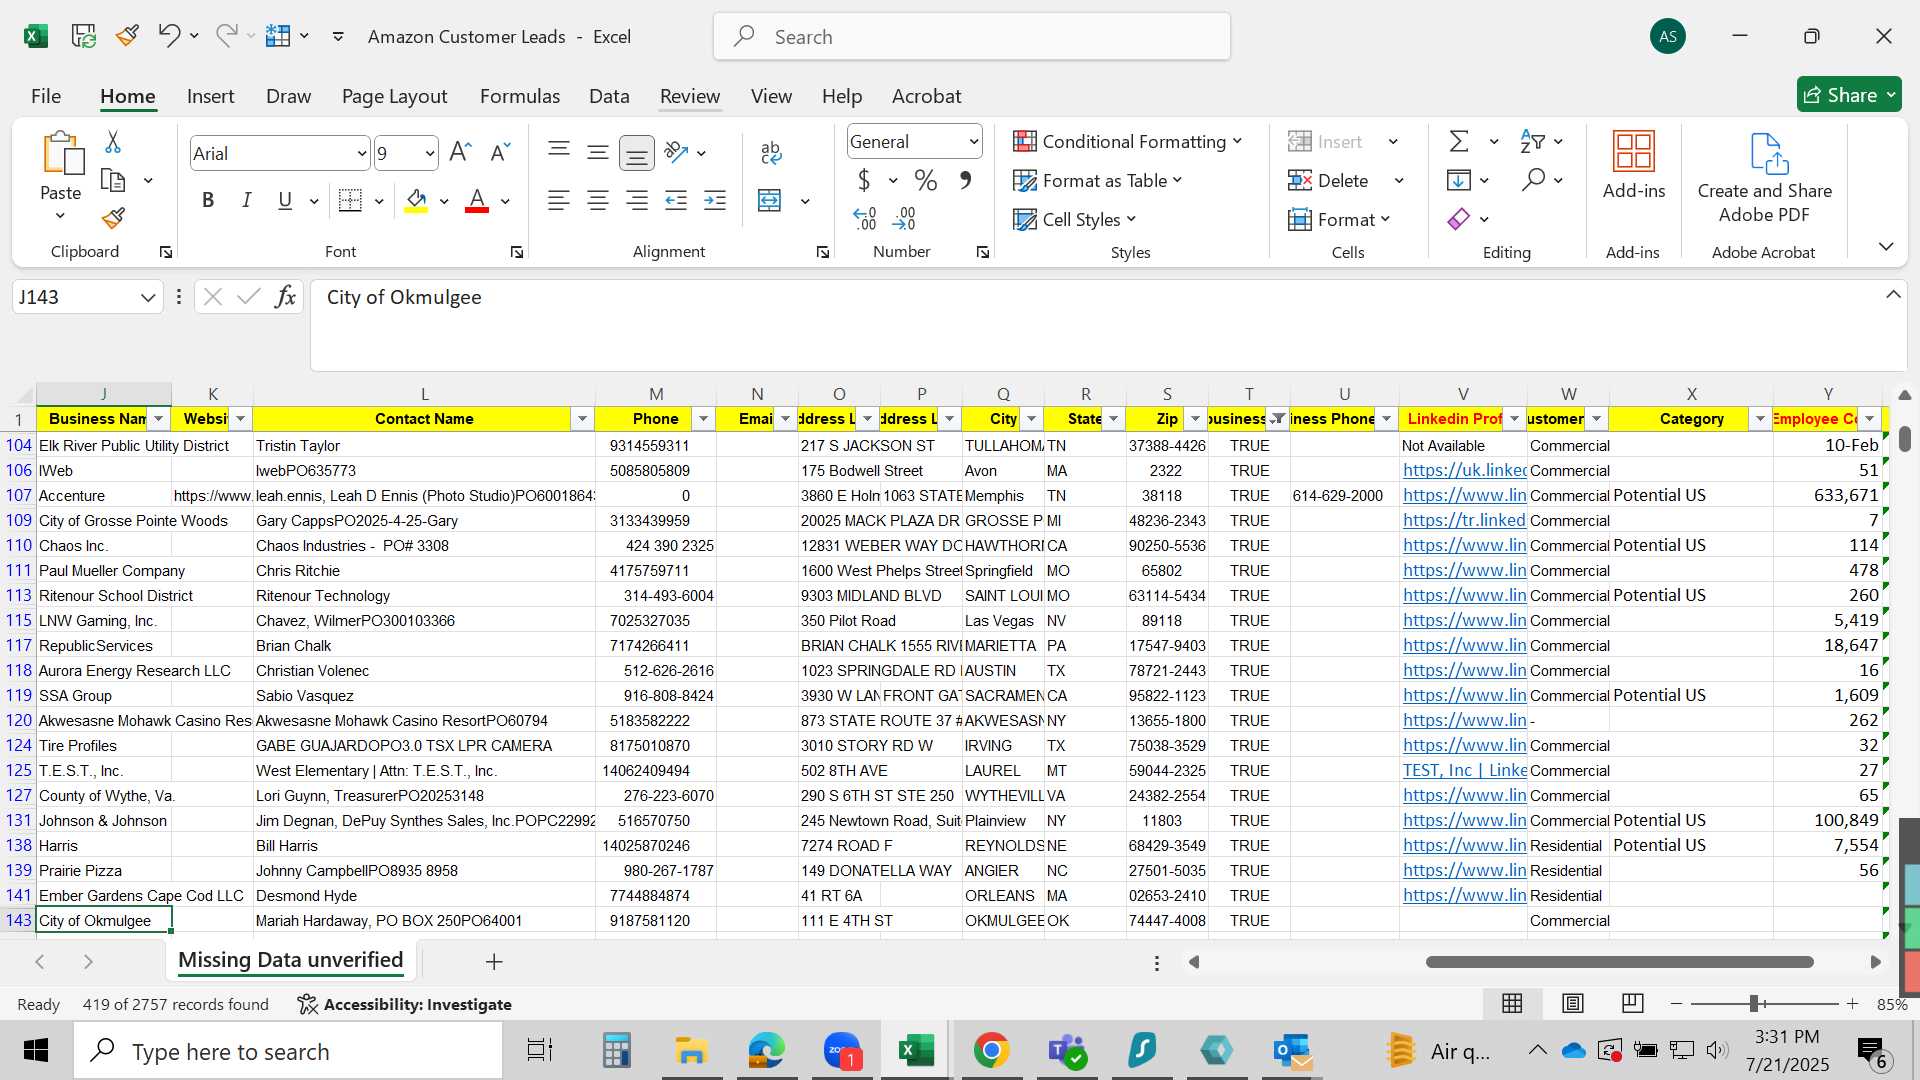1920x1080 pixels.
Task: Open Fill Color yellow swatch button
Action: coord(417,201)
